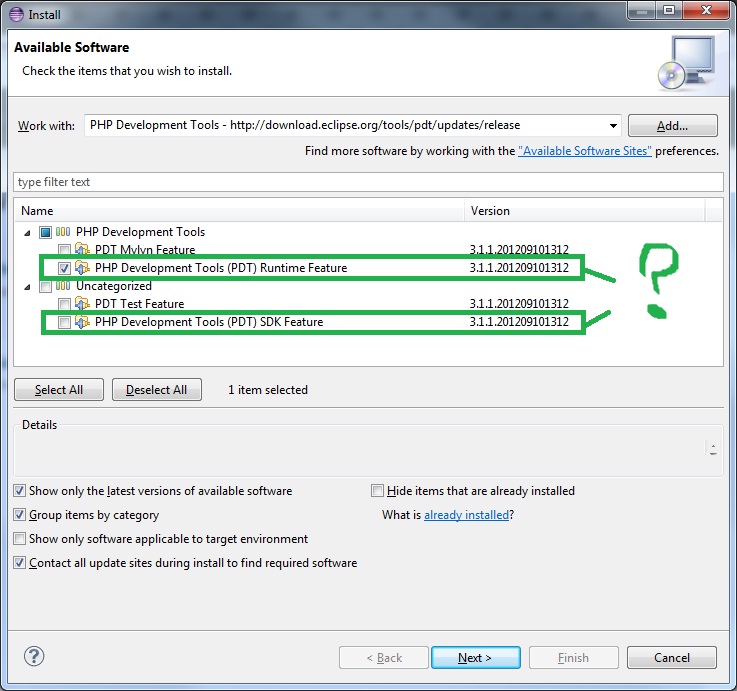The height and width of the screenshot is (691, 737).
Task: Click the Details area up spinner arrow
Action: tap(713, 445)
